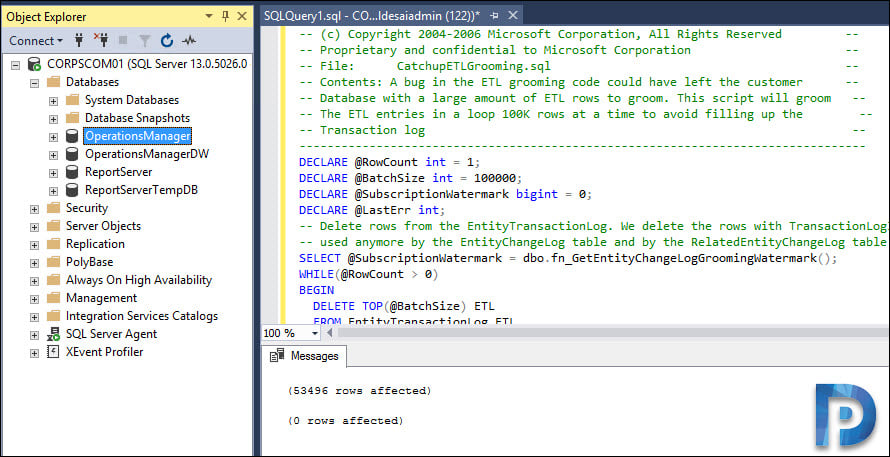This screenshot has height=457, width=890.
Task: Click the Database Snapshots folder icon
Action: [72, 118]
